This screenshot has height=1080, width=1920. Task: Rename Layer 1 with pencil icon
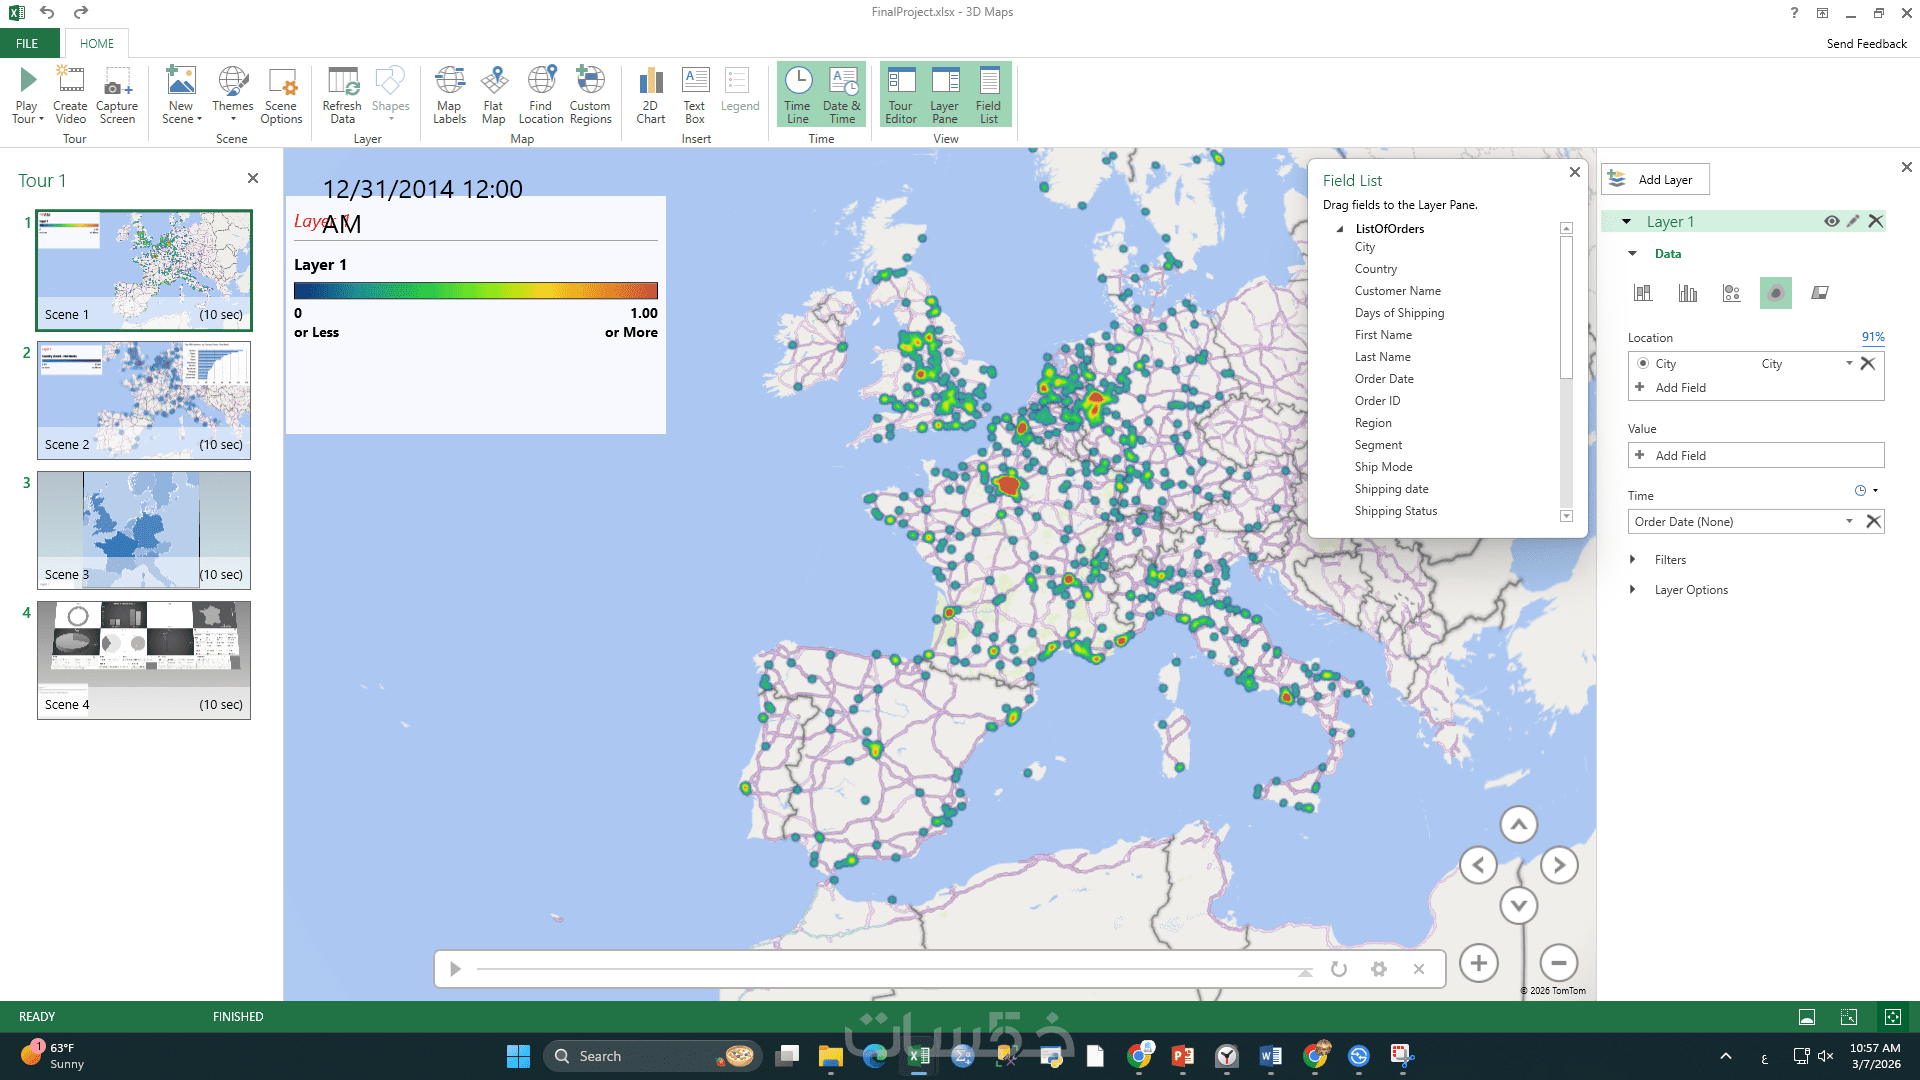click(1853, 221)
